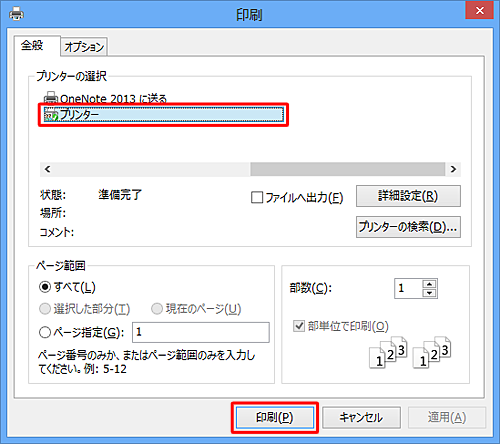500x444 pixels.
Task: Click the page range input field
Action: tap(201, 332)
